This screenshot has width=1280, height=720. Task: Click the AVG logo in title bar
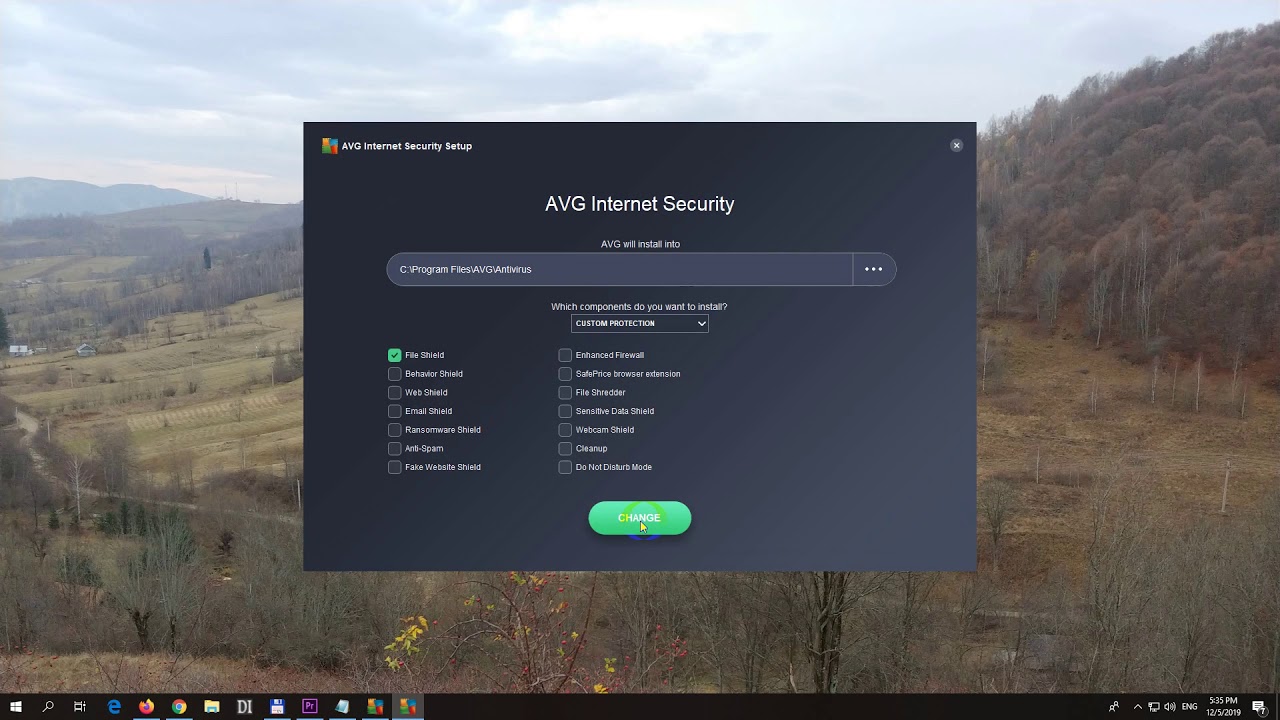coord(330,146)
